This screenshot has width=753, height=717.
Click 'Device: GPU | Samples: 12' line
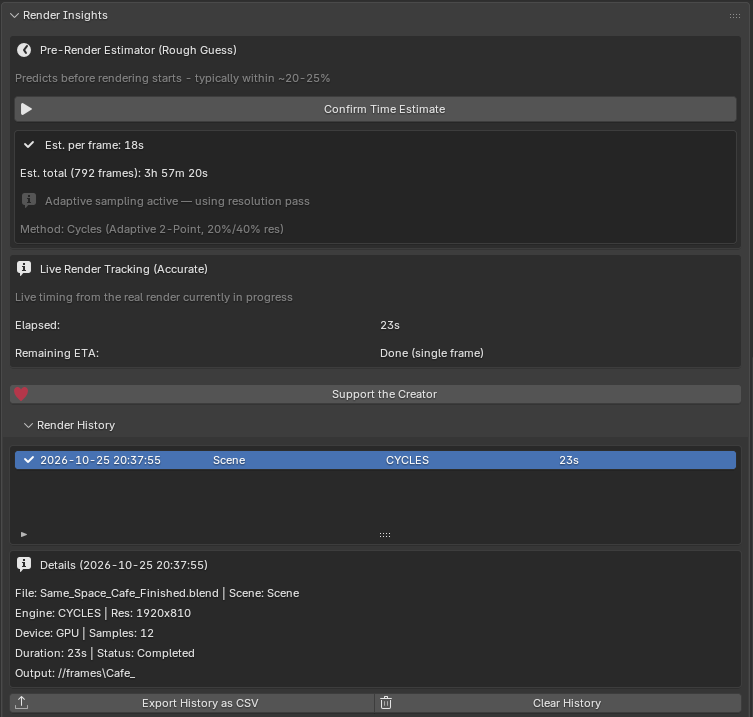pyautogui.click(x=85, y=633)
